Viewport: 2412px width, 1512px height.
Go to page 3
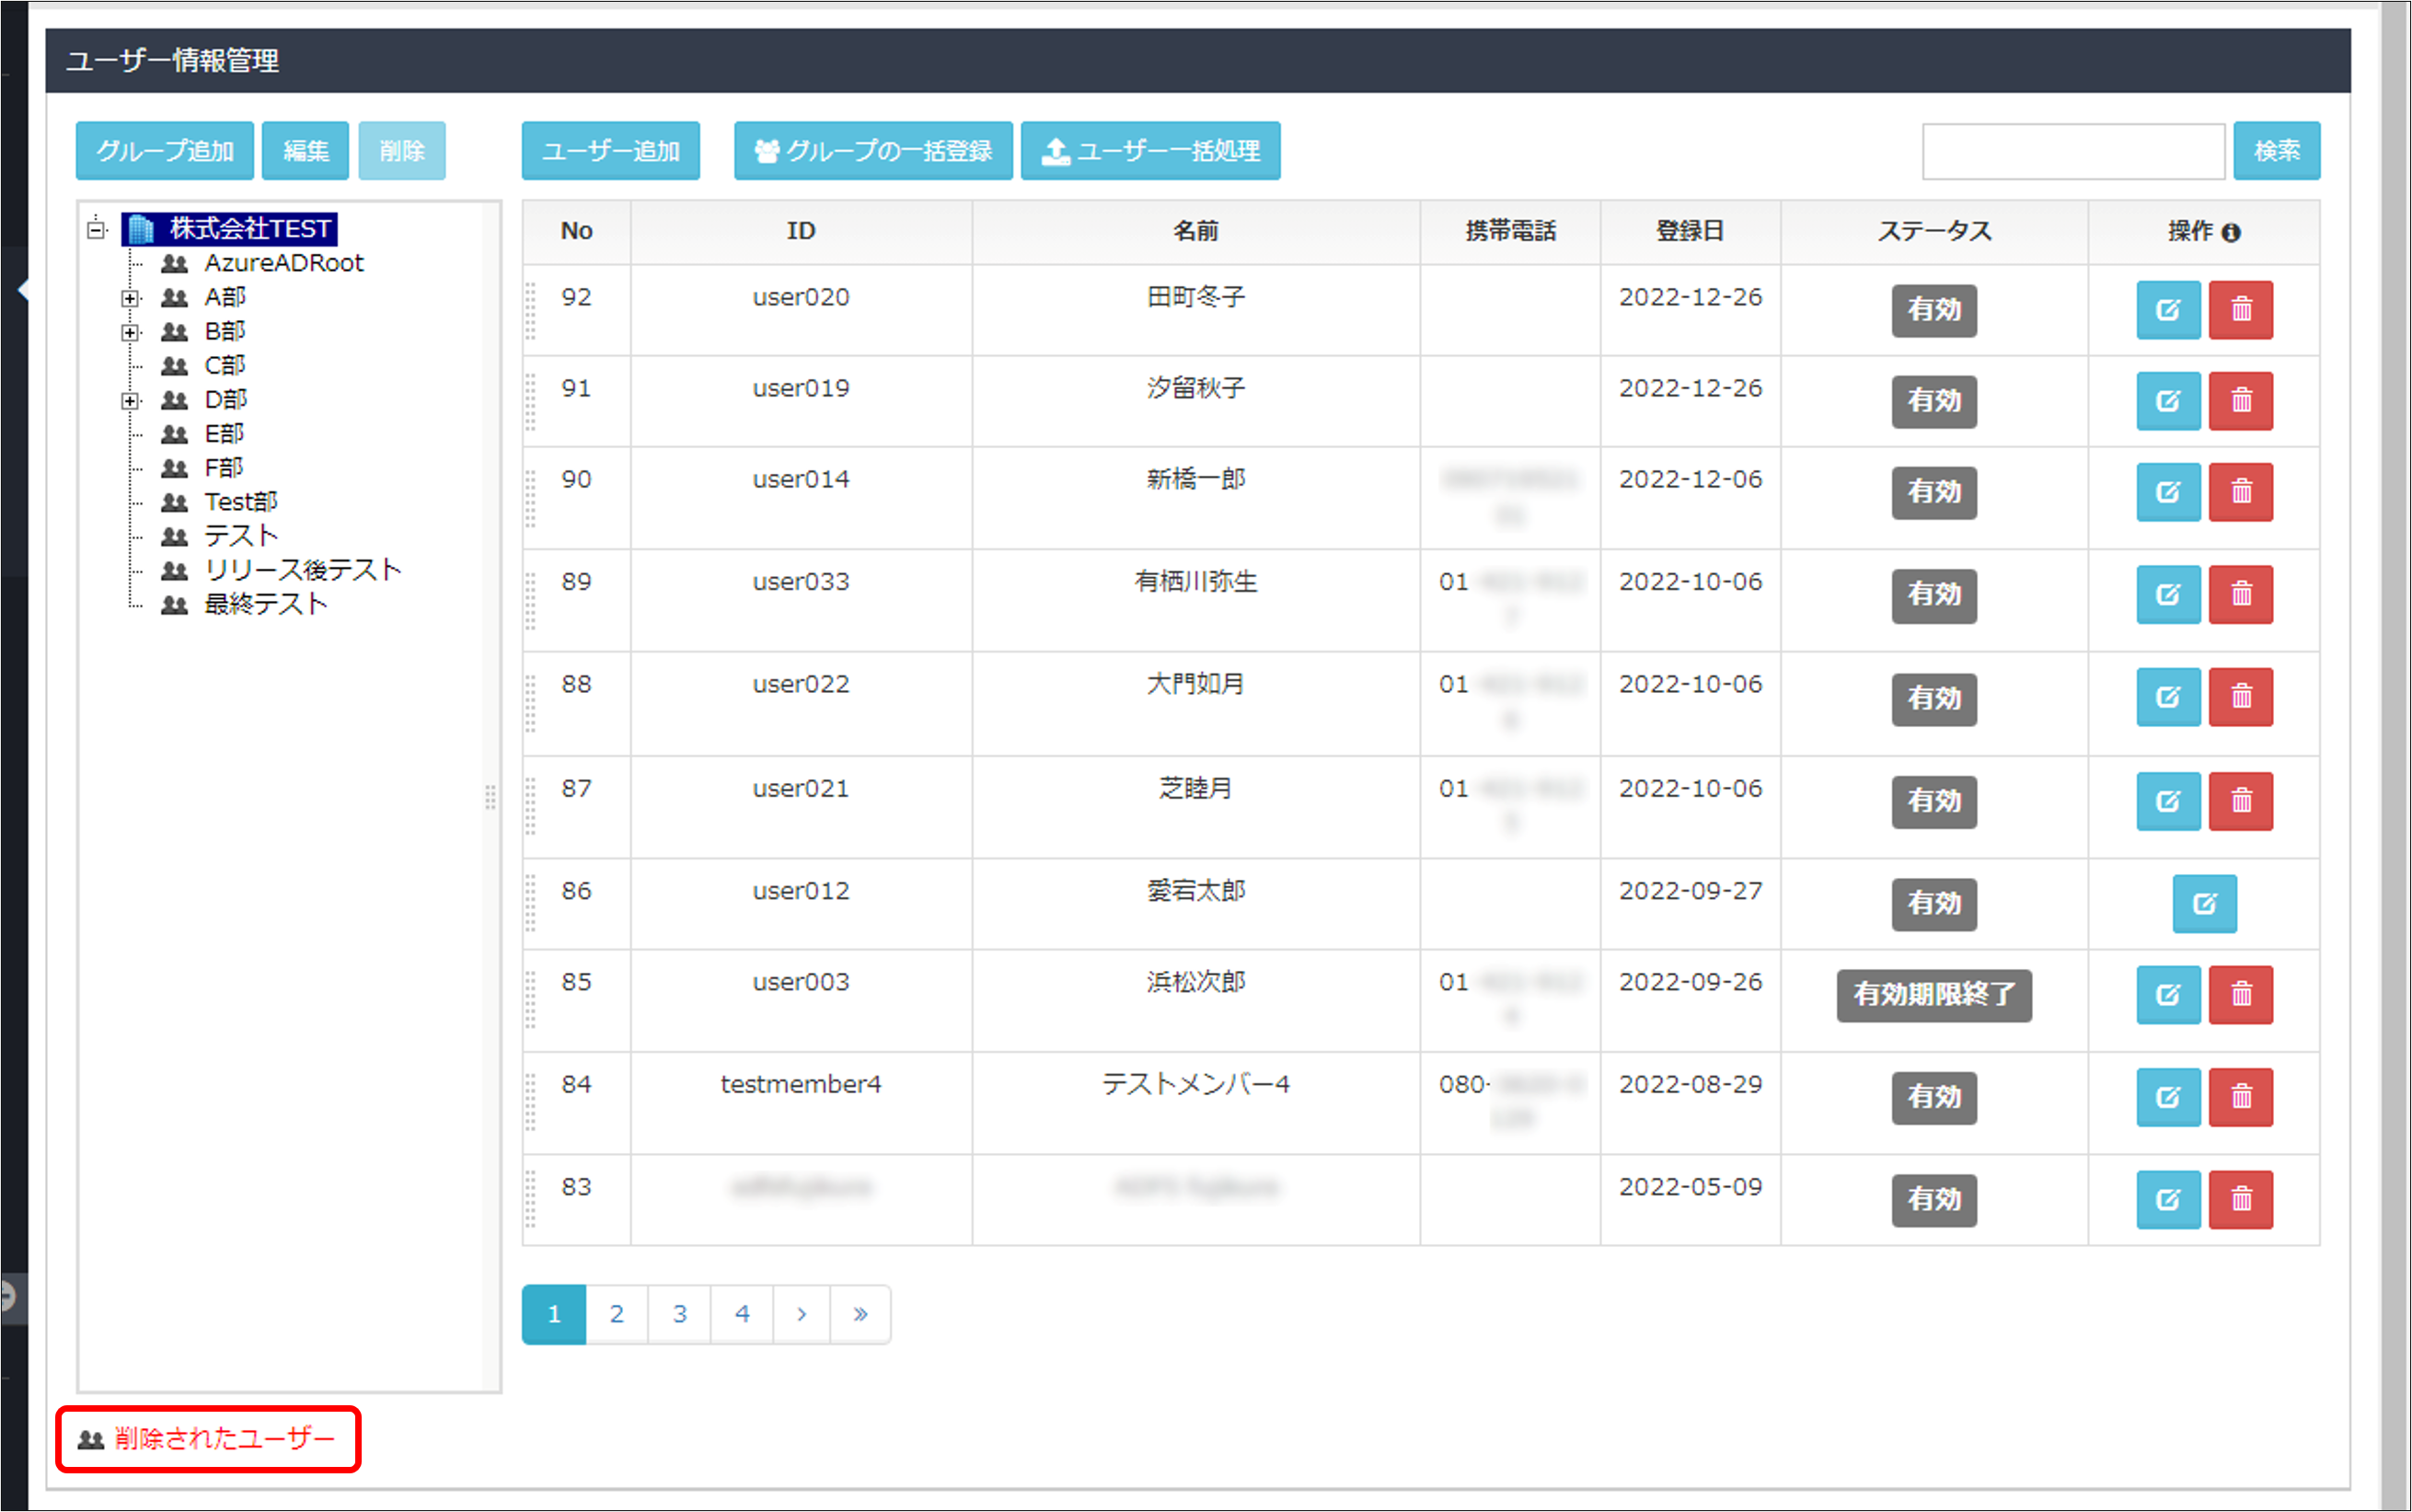(x=679, y=1314)
